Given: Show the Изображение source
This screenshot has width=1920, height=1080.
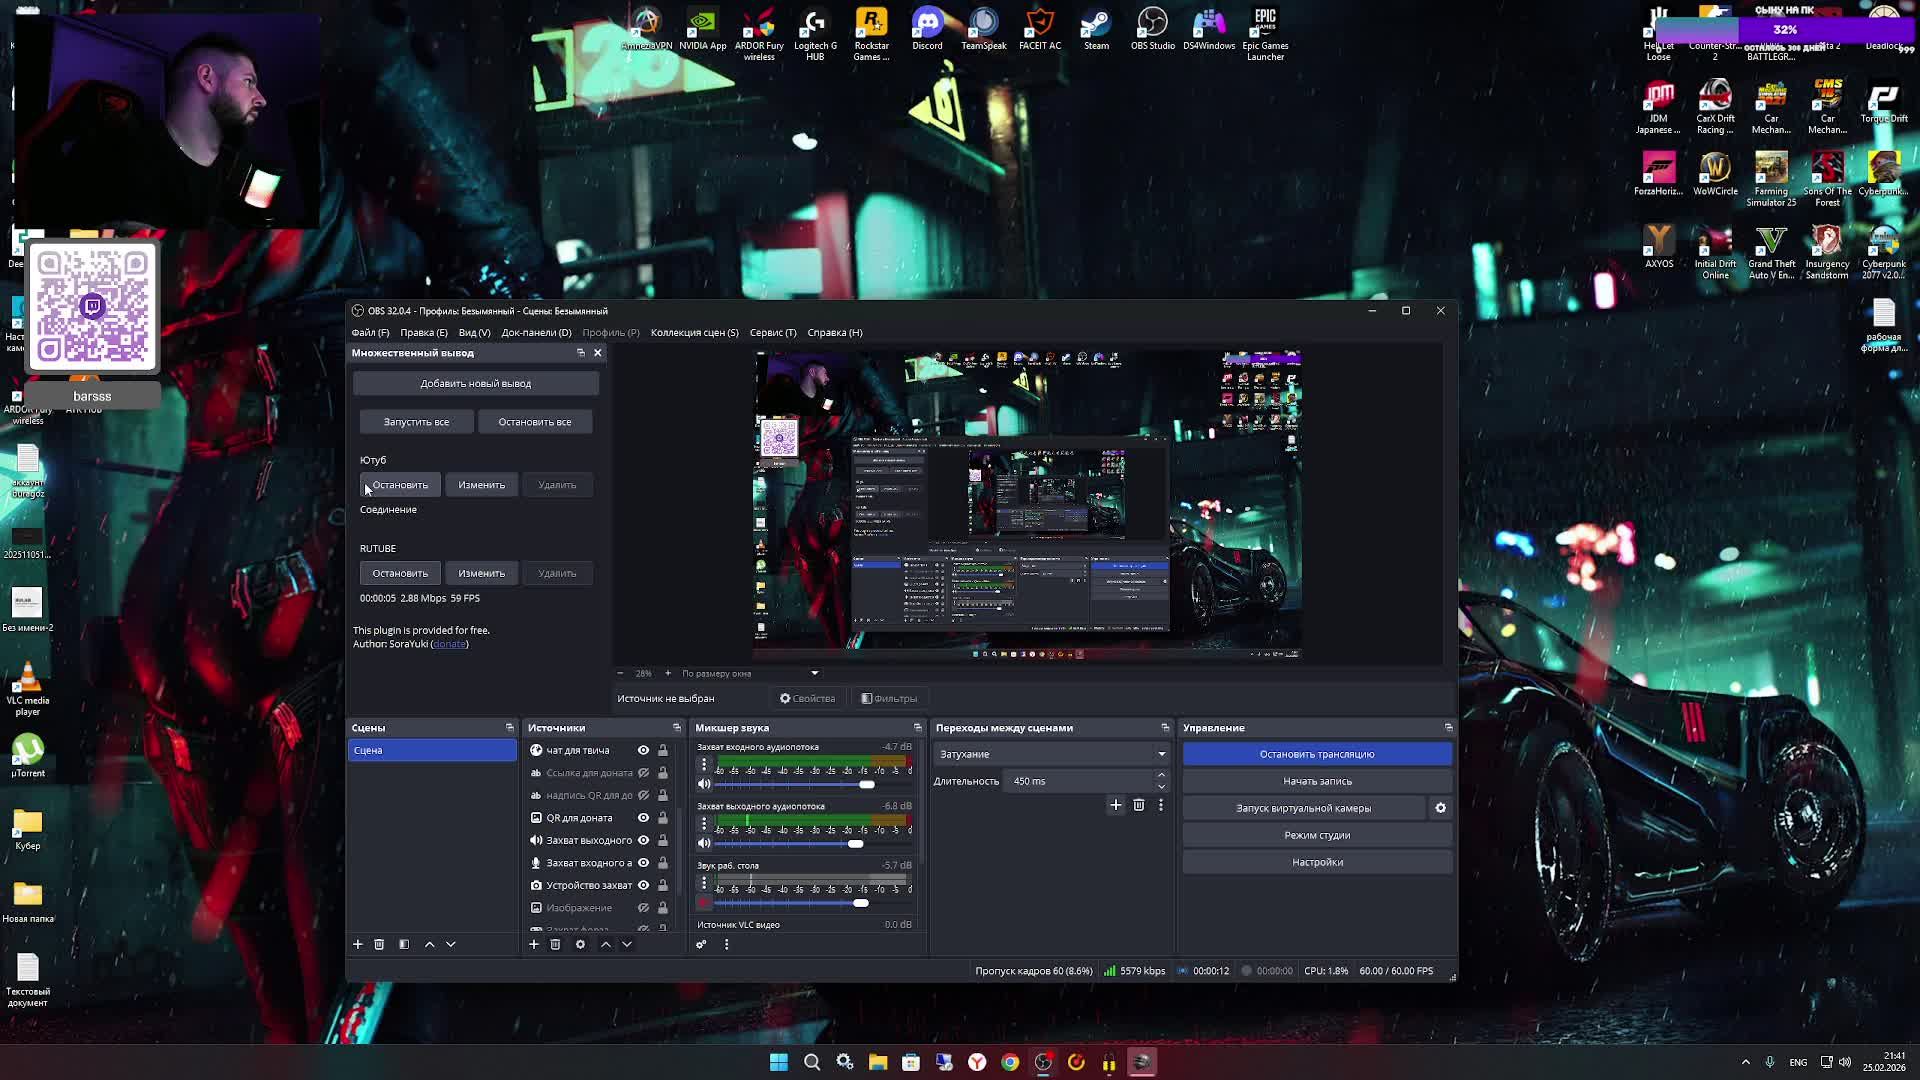Looking at the screenshot, I should [643, 908].
